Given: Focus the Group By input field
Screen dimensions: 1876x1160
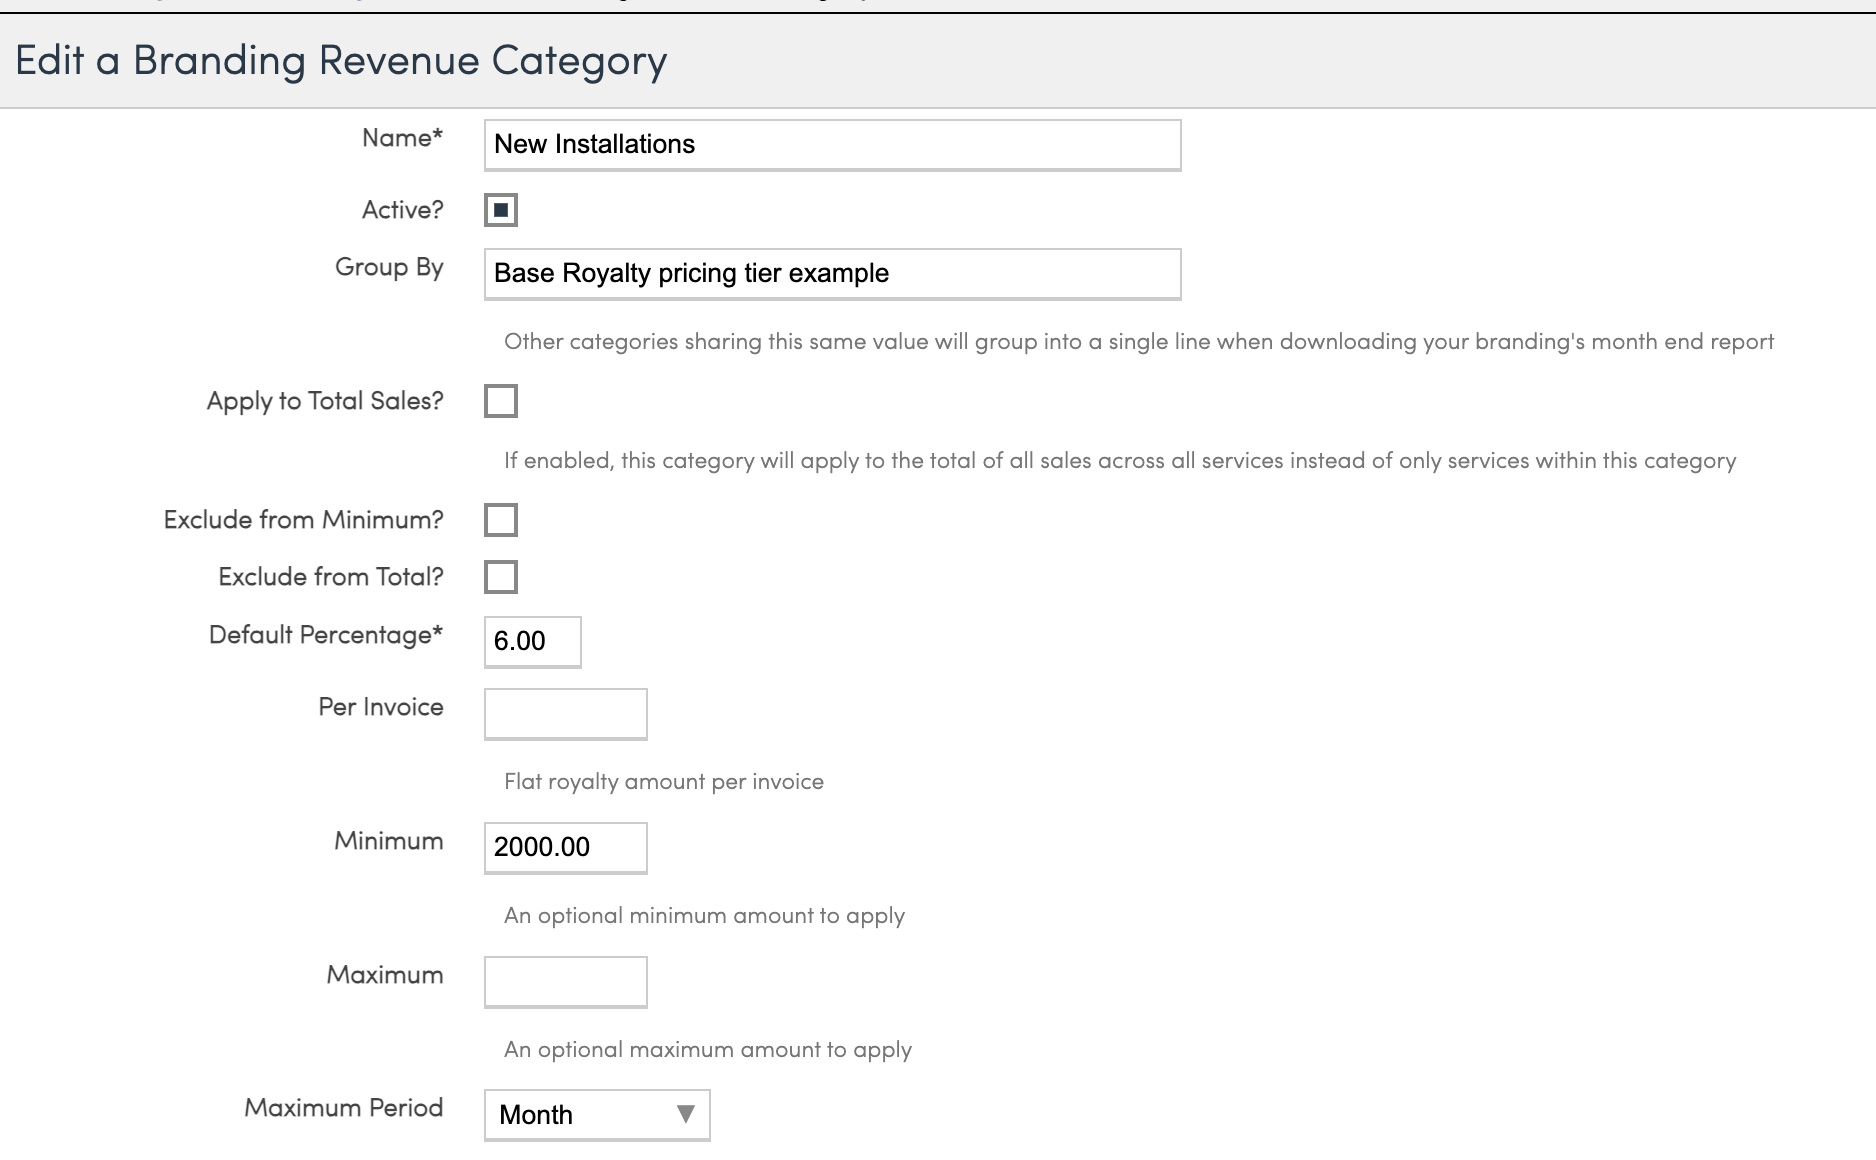Looking at the screenshot, I should (831, 274).
